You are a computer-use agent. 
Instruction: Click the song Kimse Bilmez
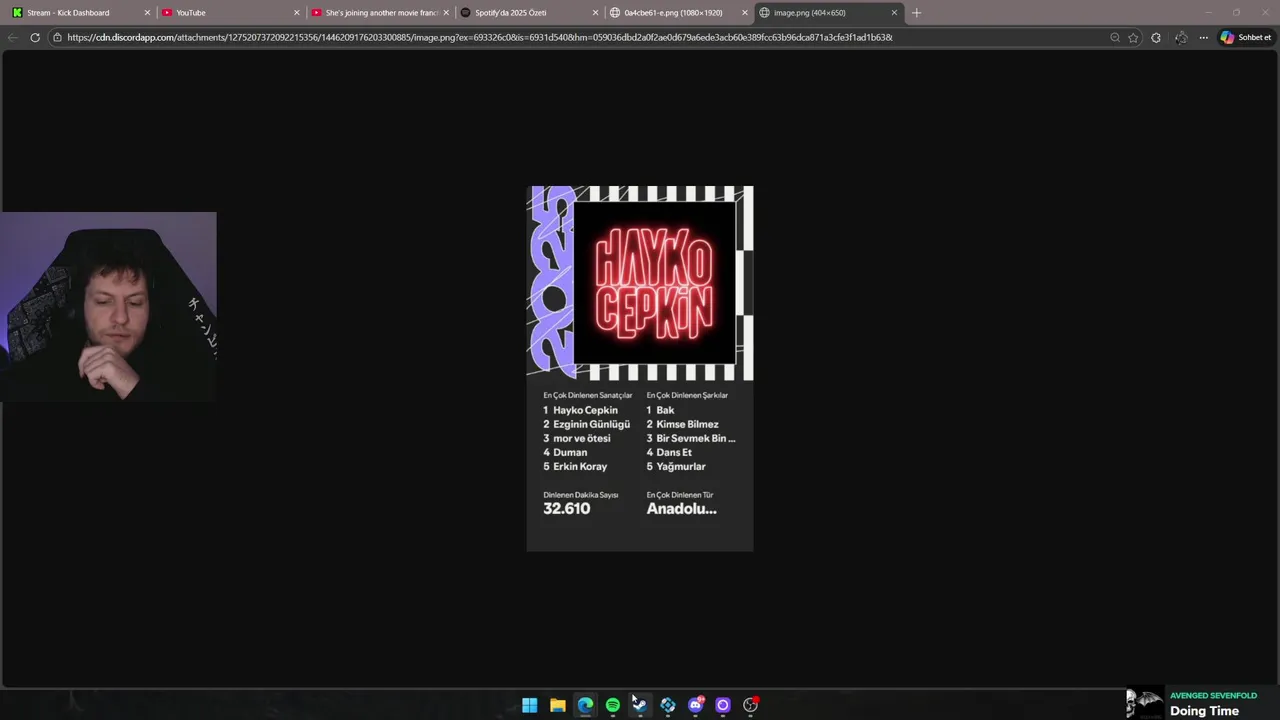pyautogui.click(x=687, y=424)
